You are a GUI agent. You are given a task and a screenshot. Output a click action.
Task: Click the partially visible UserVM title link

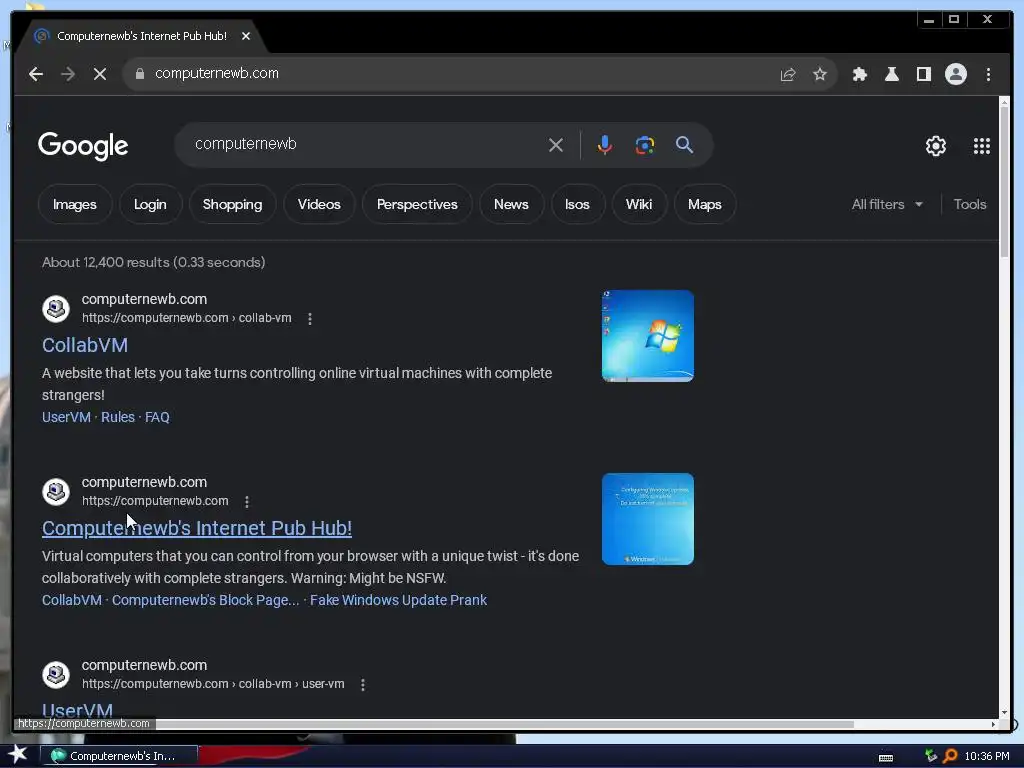pyautogui.click(x=77, y=710)
